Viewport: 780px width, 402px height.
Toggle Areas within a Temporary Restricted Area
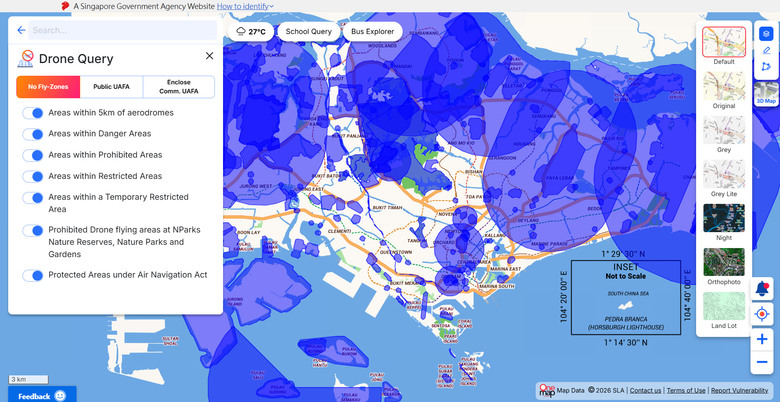click(33, 198)
